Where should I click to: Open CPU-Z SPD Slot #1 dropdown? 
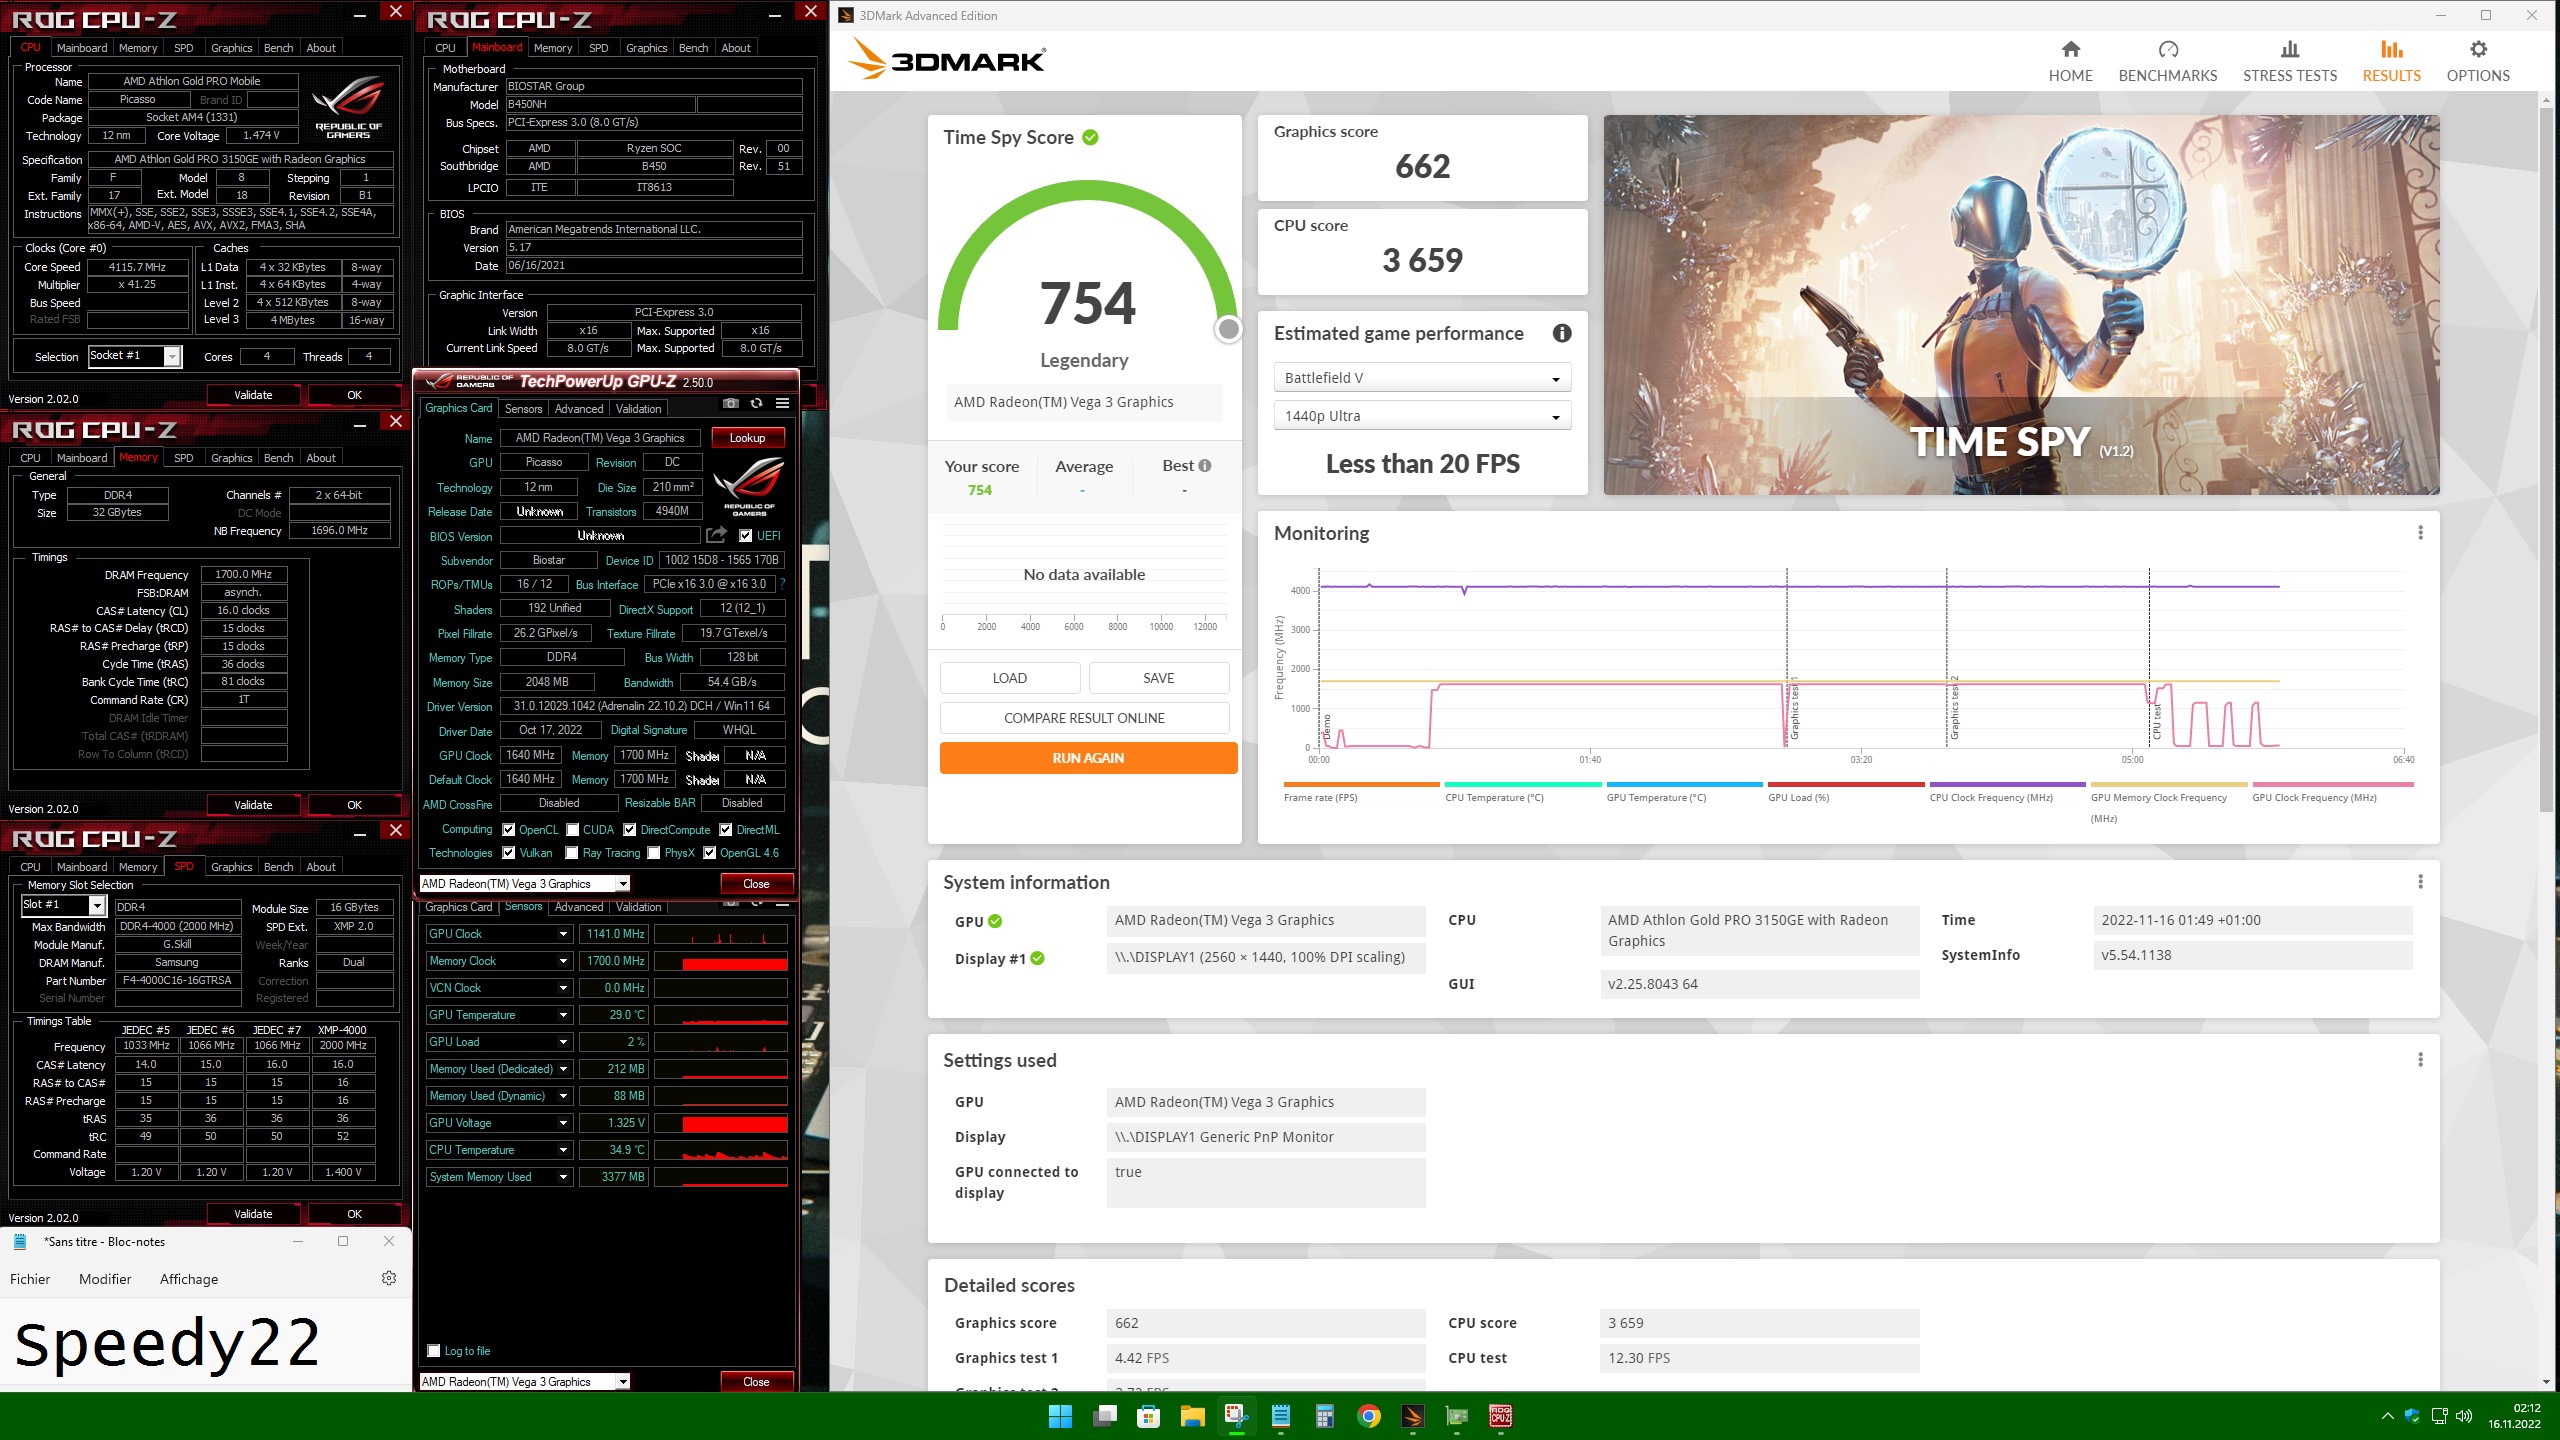[x=64, y=905]
